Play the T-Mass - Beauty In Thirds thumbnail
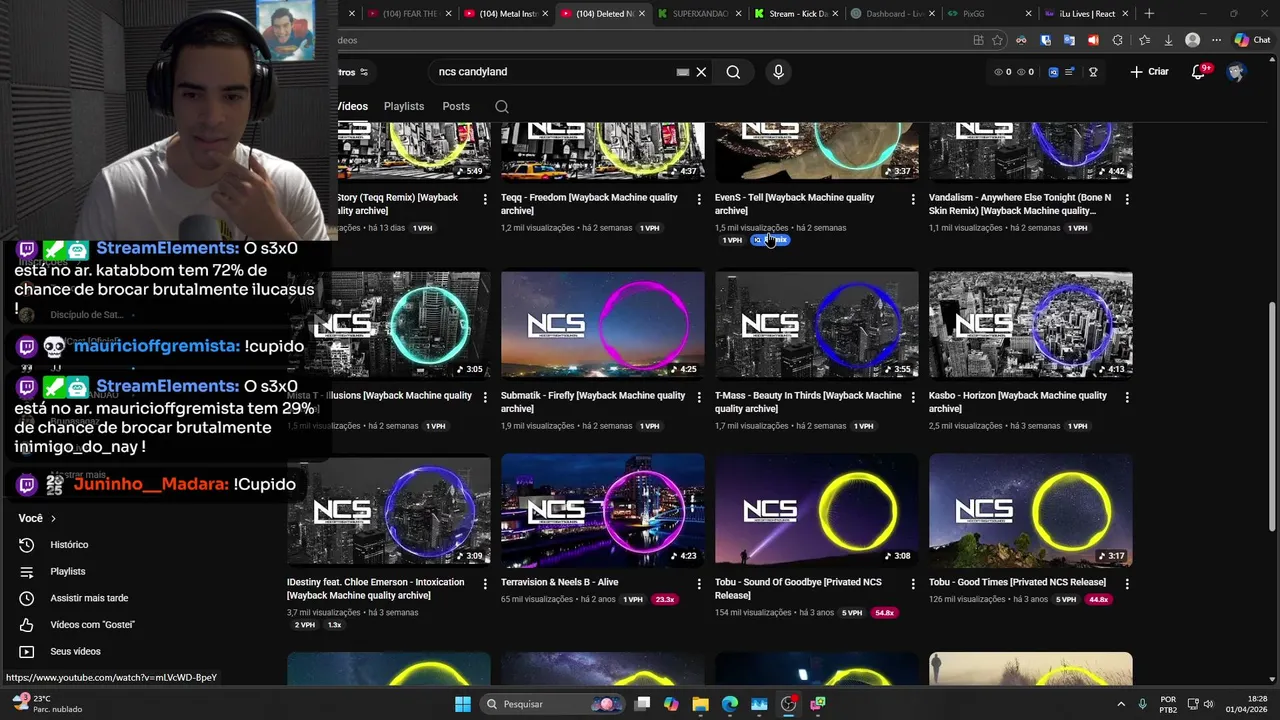This screenshot has height=720, width=1280. pos(817,325)
